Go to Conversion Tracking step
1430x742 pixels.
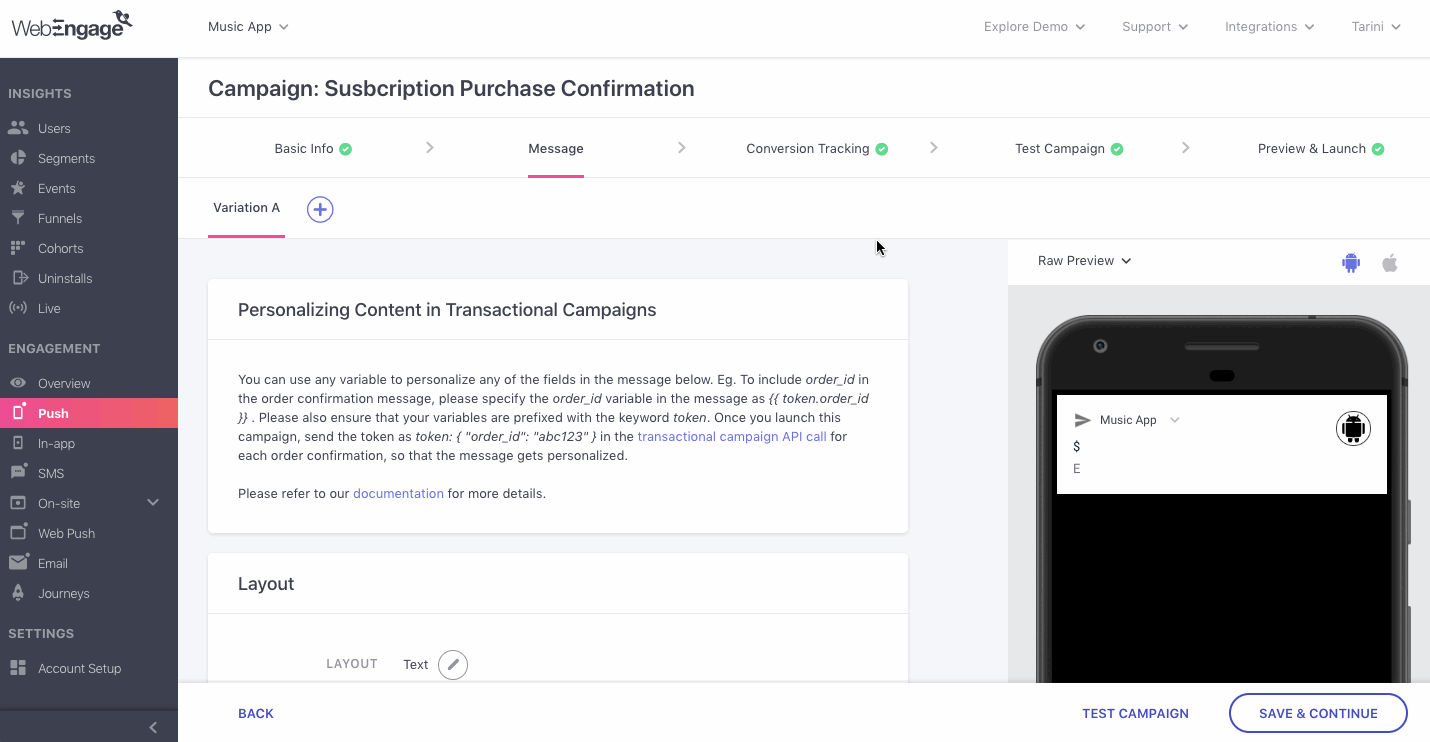pyautogui.click(x=817, y=149)
